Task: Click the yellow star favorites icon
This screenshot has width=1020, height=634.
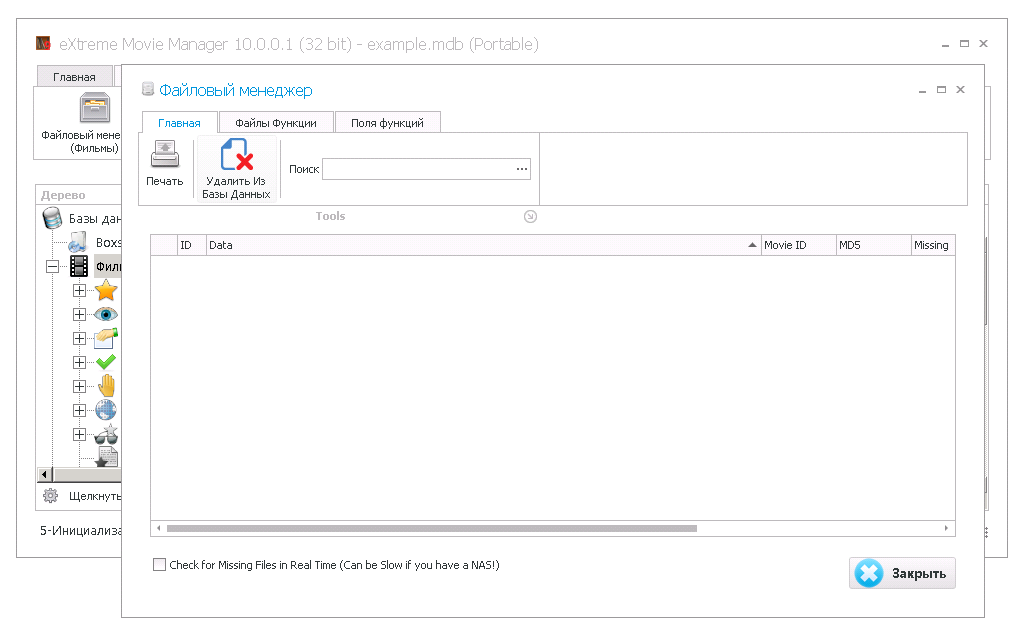Action: (106, 290)
